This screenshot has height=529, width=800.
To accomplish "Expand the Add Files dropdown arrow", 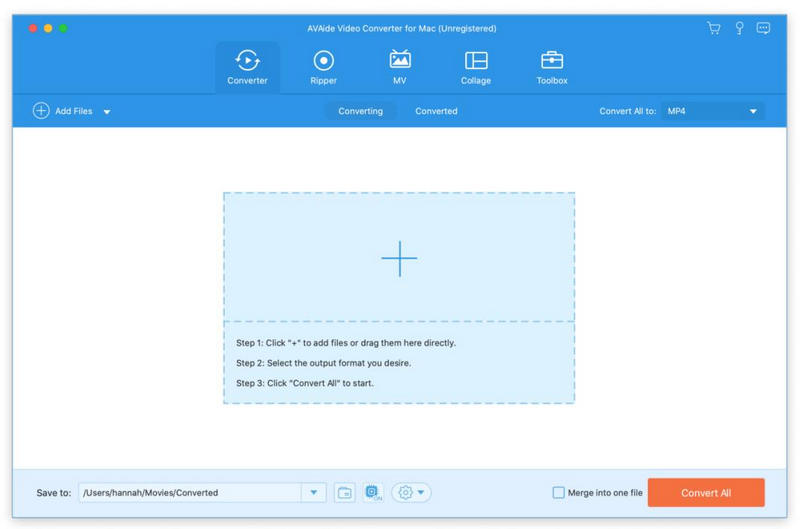I will point(107,112).
